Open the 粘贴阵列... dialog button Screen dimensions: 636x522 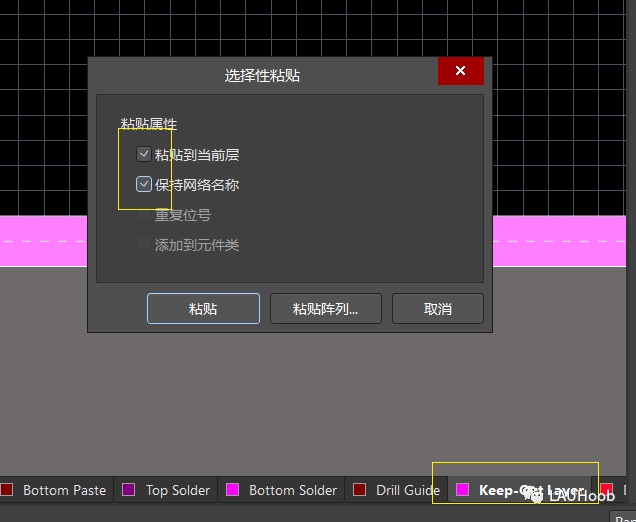326,309
